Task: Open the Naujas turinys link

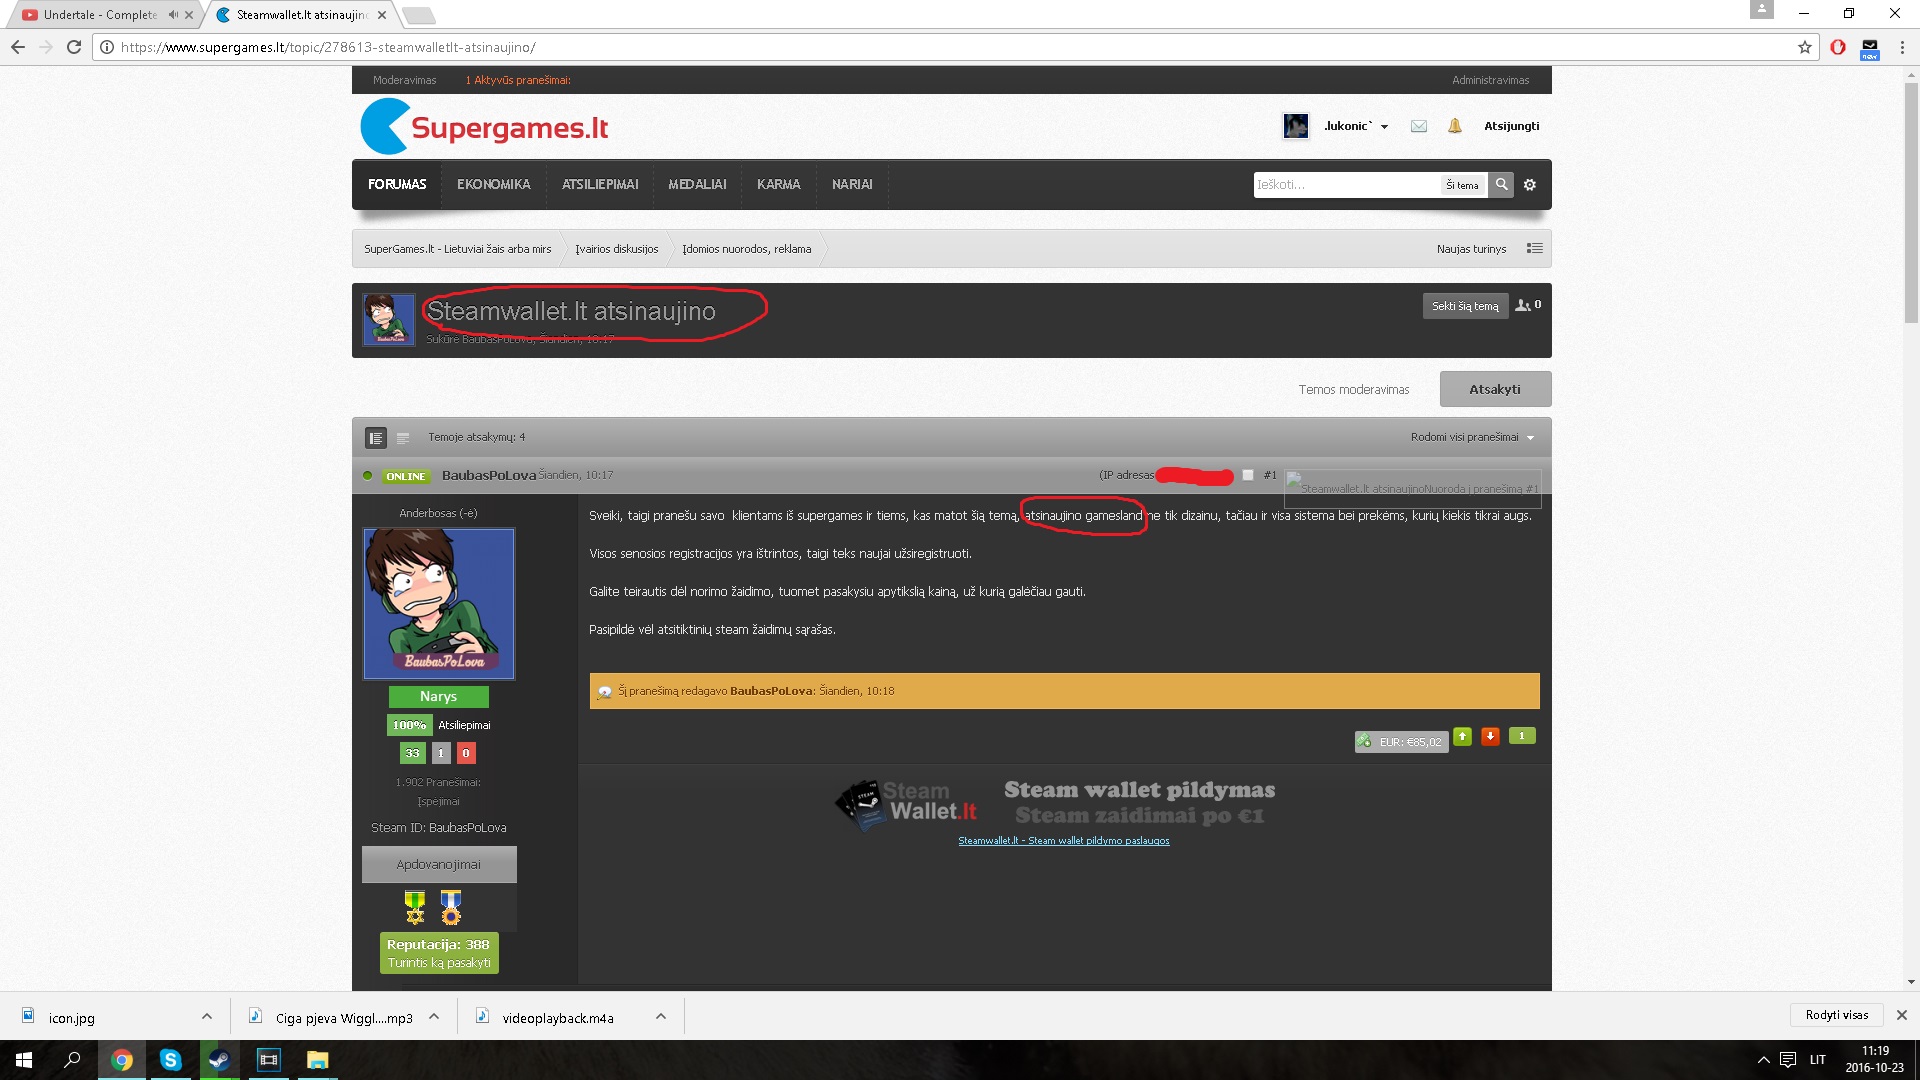Action: tap(1471, 249)
